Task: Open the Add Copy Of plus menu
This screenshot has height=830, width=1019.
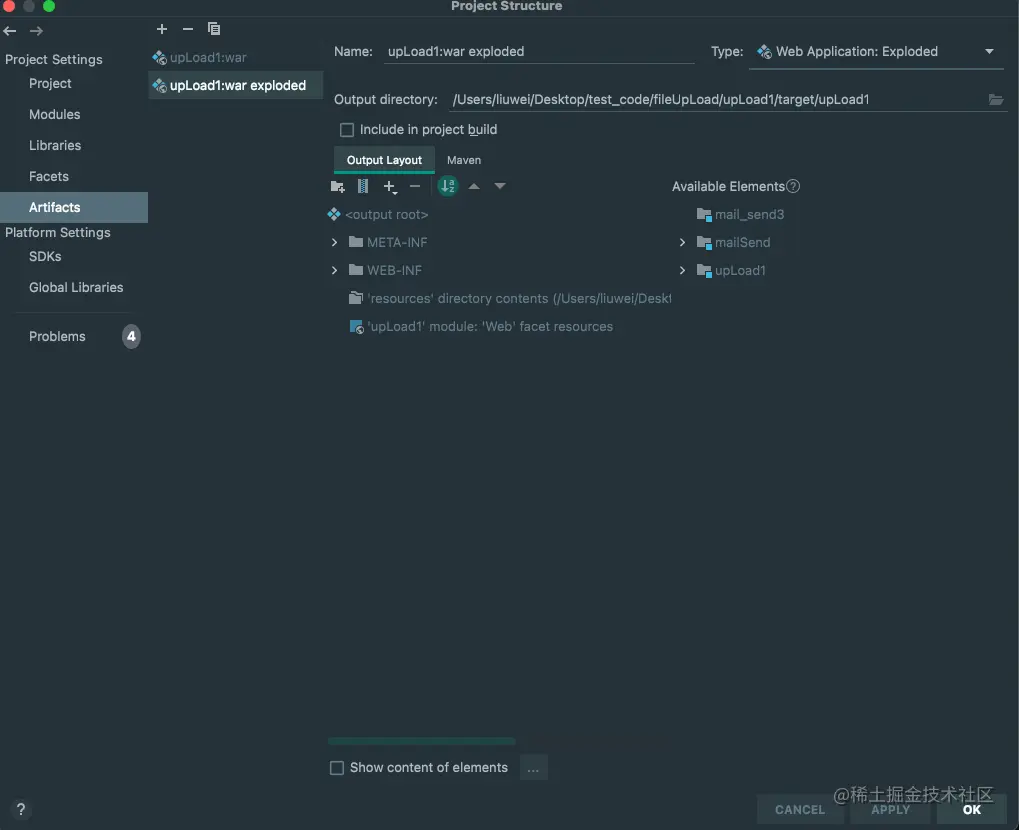Action: pyautogui.click(x=389, y=187)
